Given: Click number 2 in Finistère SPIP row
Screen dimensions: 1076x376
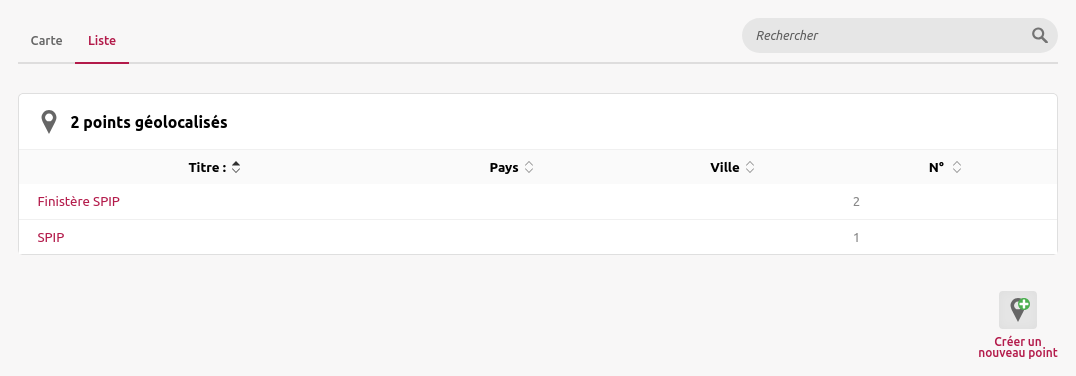Looking at the screenshot, I should pyautogui.click(x=856, y=202).
